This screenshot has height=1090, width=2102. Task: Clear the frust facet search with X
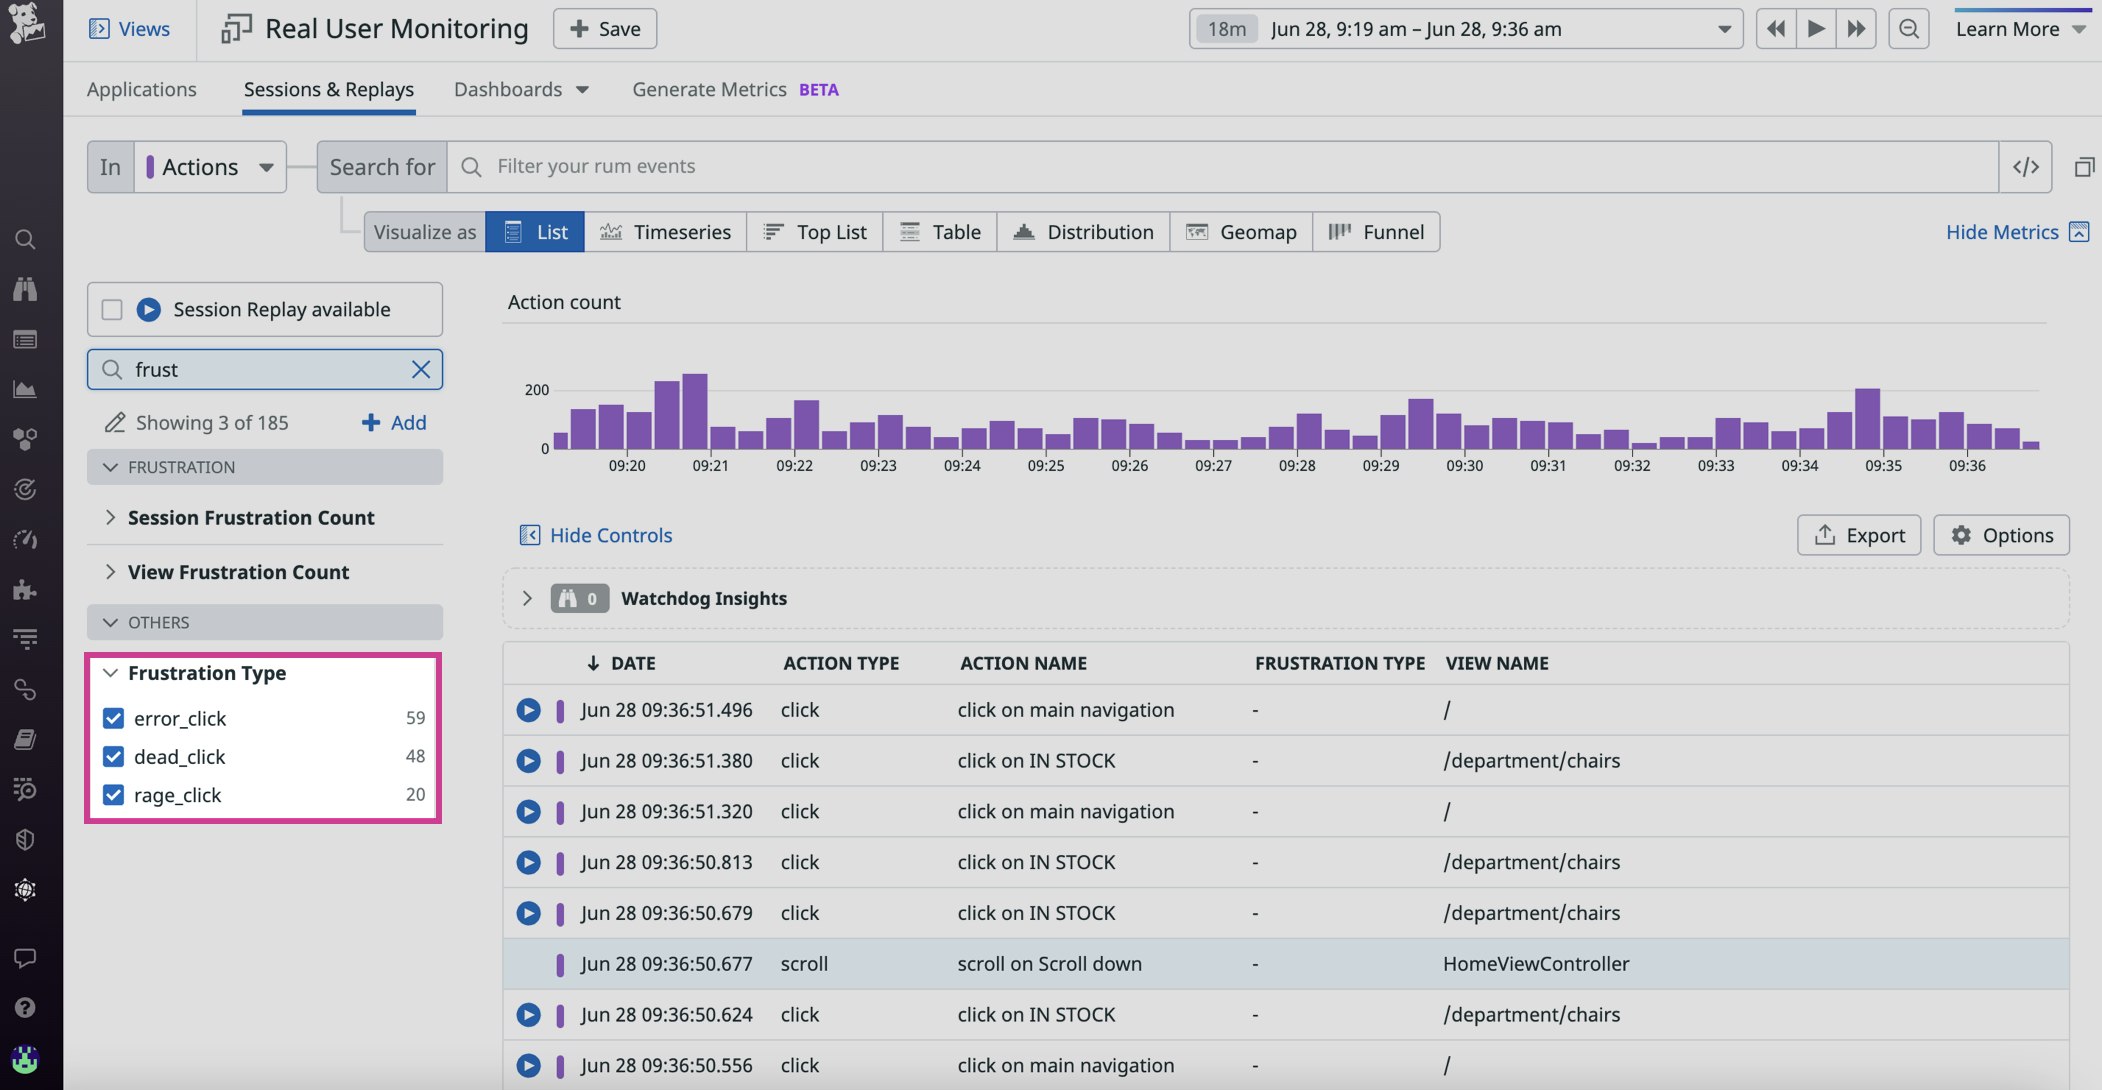[421, 369]
